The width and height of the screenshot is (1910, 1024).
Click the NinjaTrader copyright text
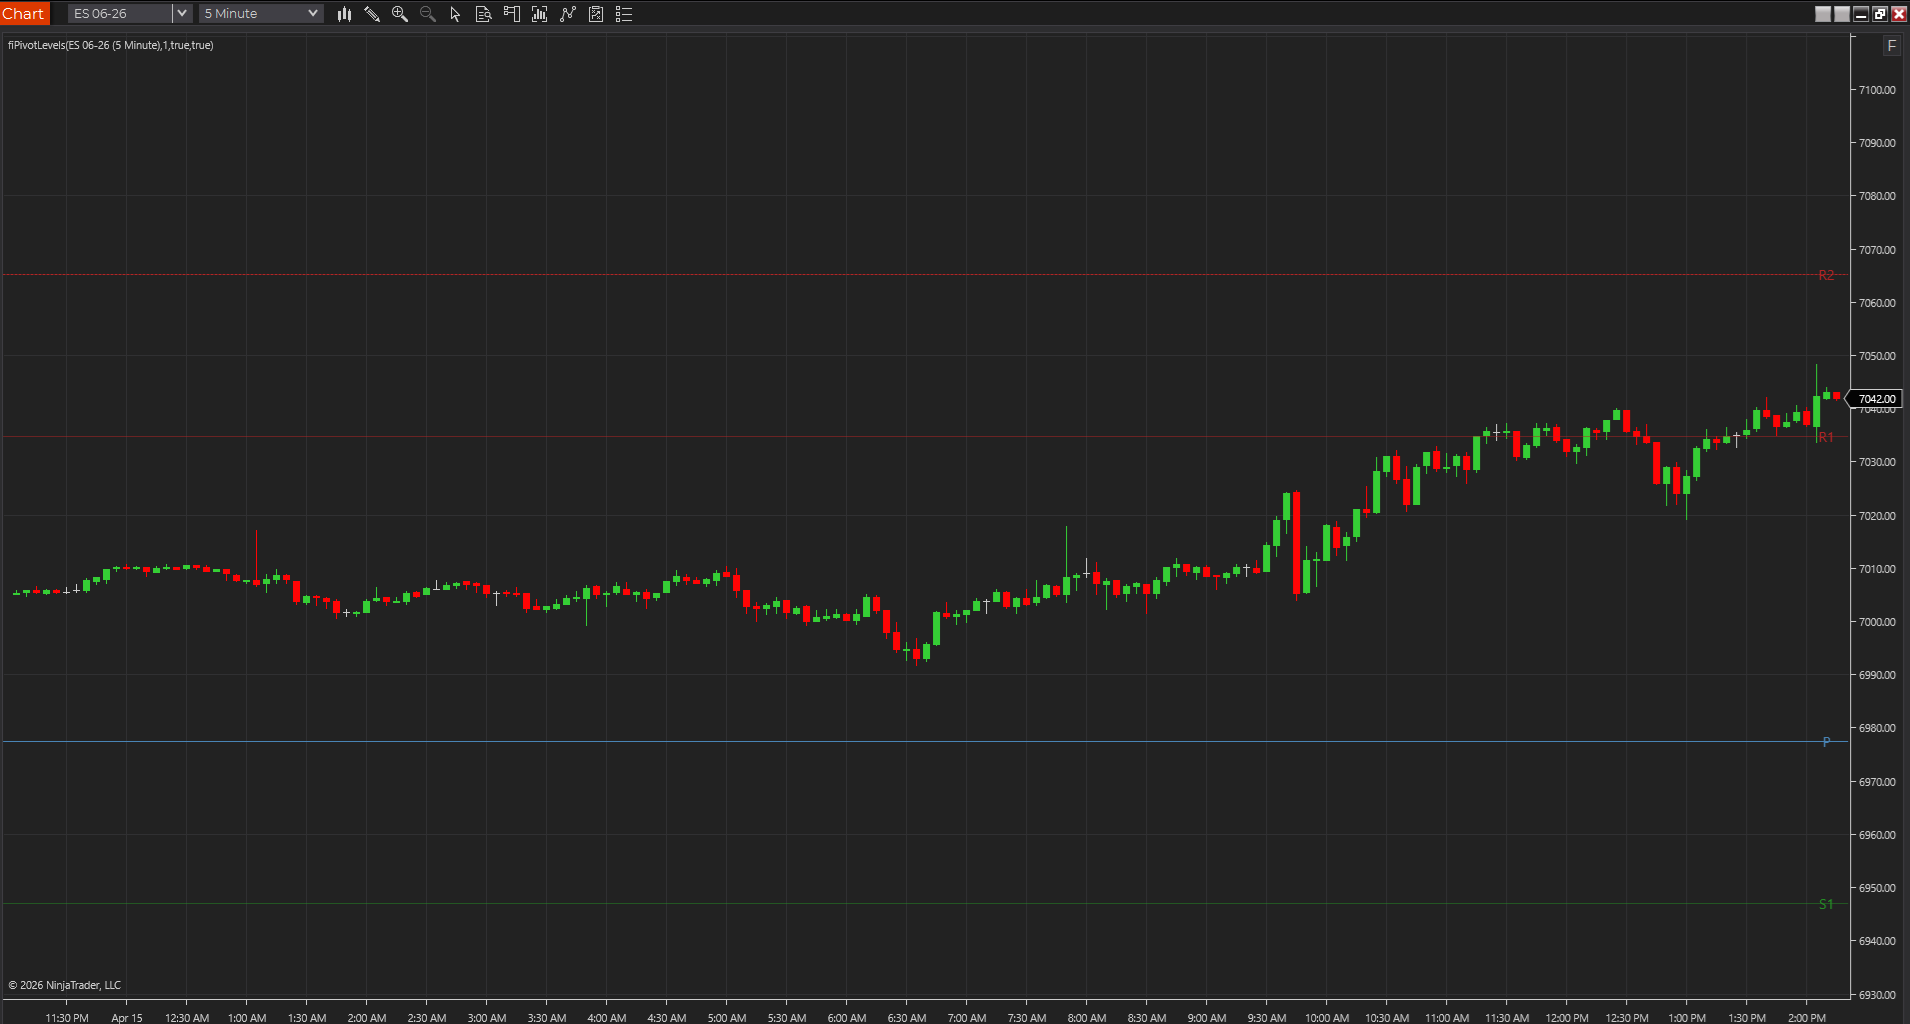click(x=65, y=985)
